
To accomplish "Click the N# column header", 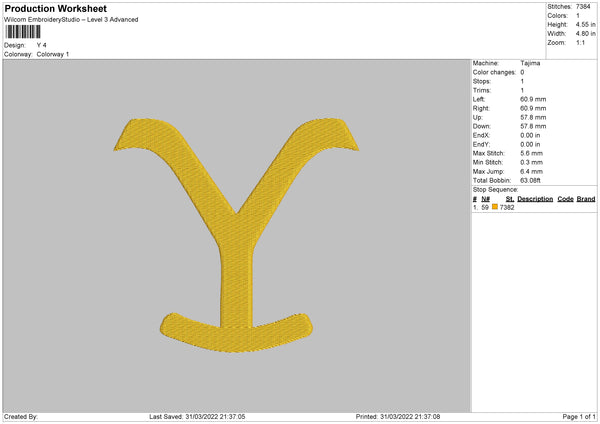I will tap(486, 199).
